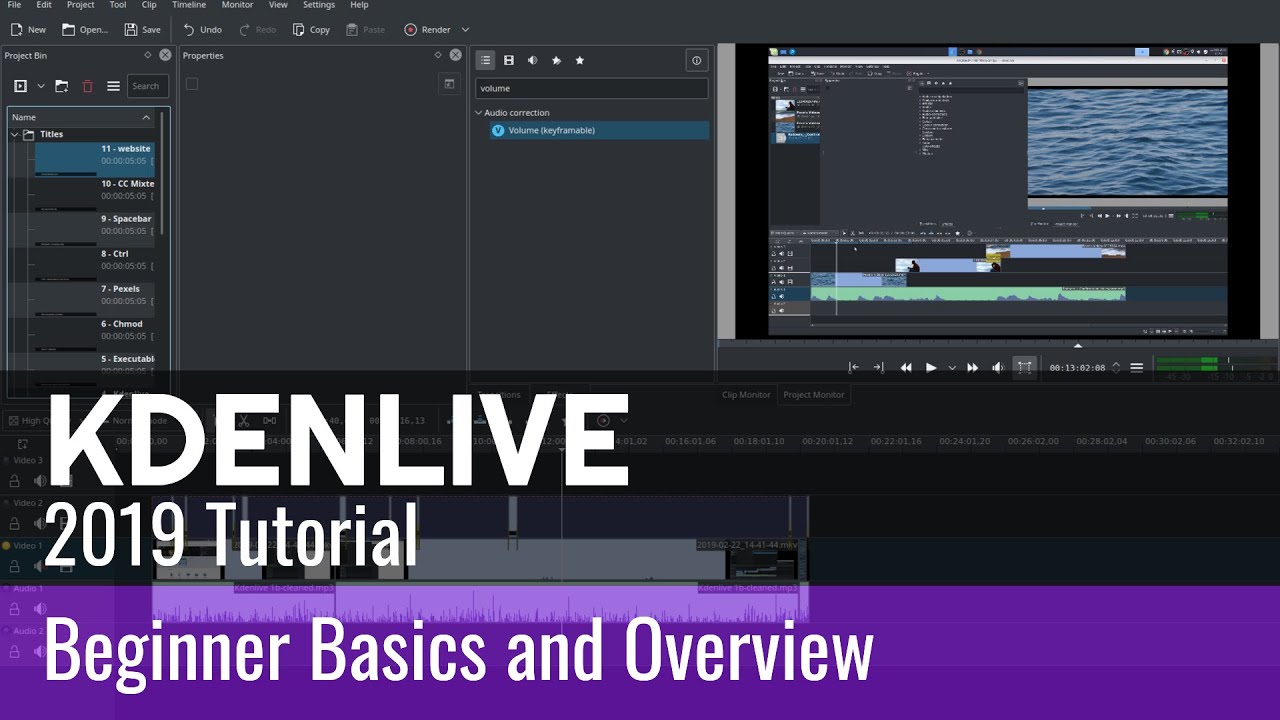The height and width of the screenshot is (720, 1280).
Task: Select the '9 - Spacebar' clip
Action: click(94, 229)
